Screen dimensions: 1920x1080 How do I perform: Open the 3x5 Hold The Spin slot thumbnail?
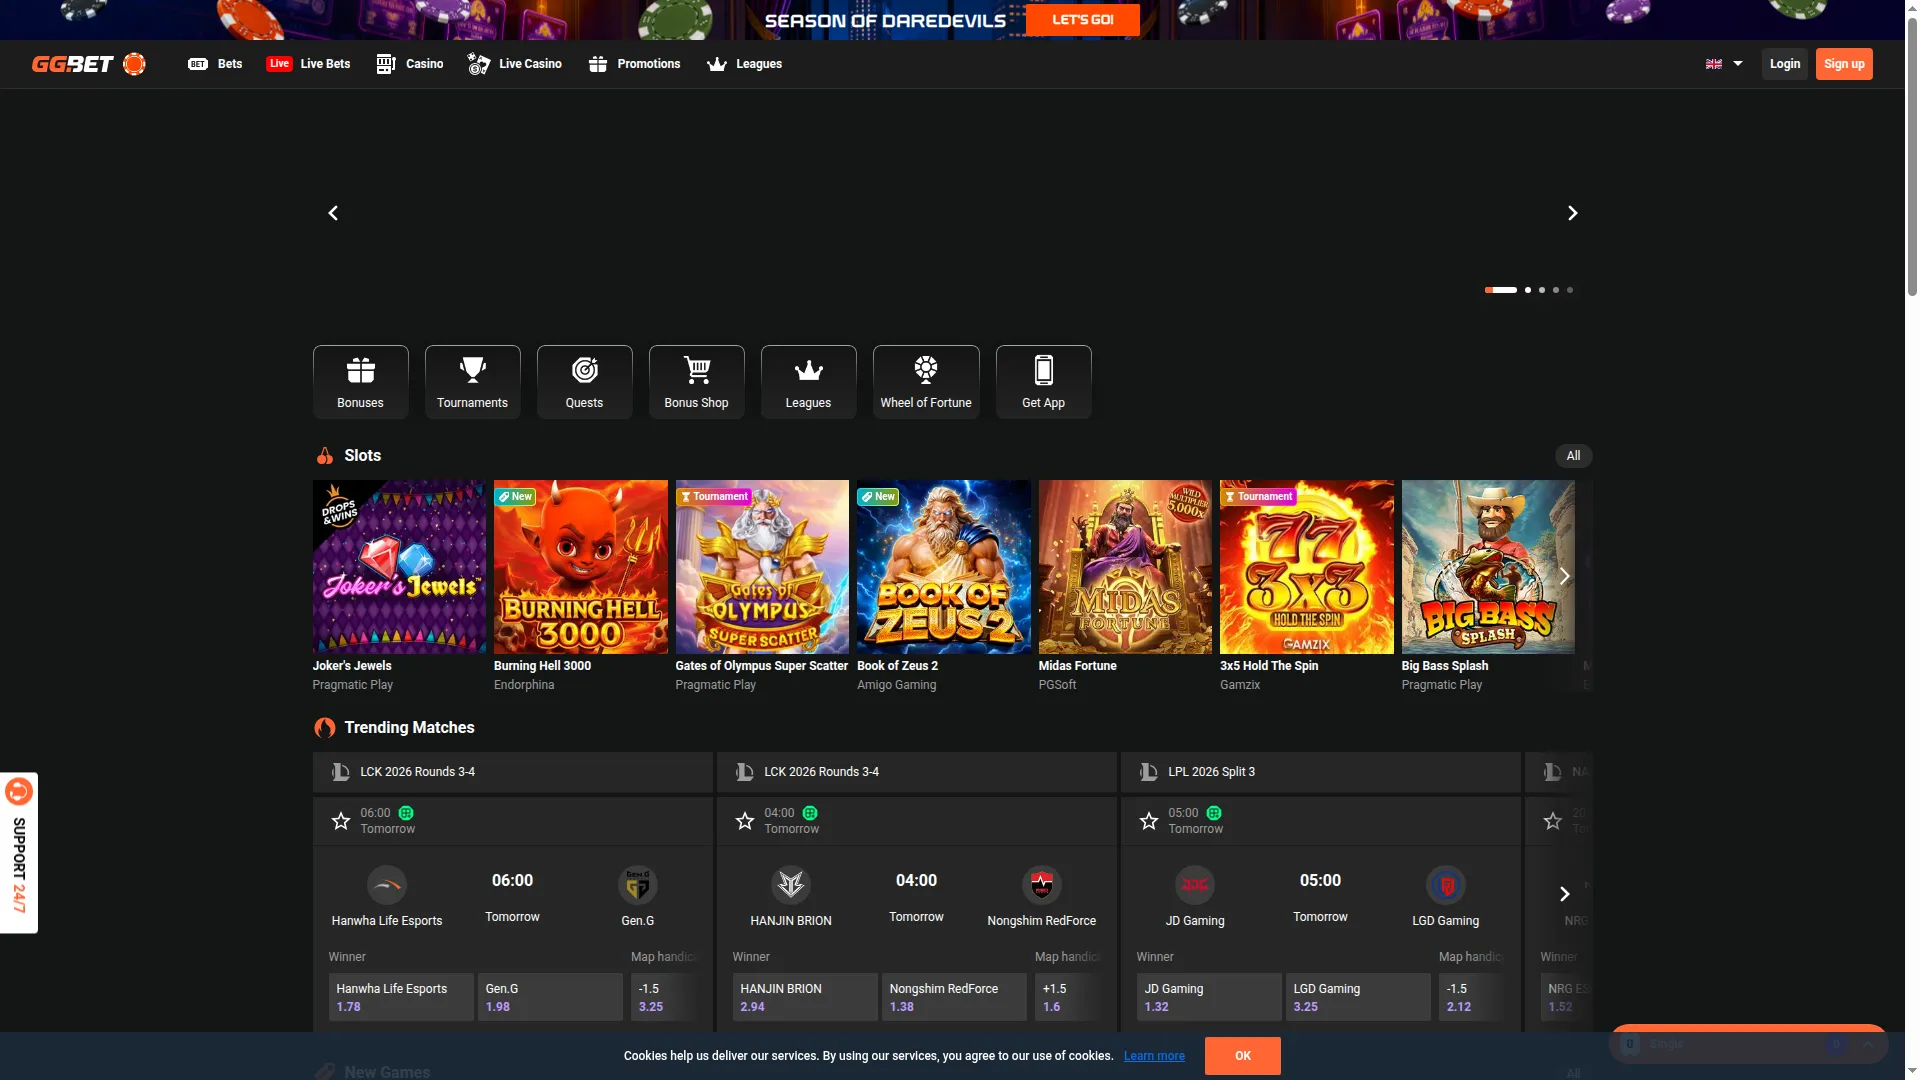click(1307, 567)
